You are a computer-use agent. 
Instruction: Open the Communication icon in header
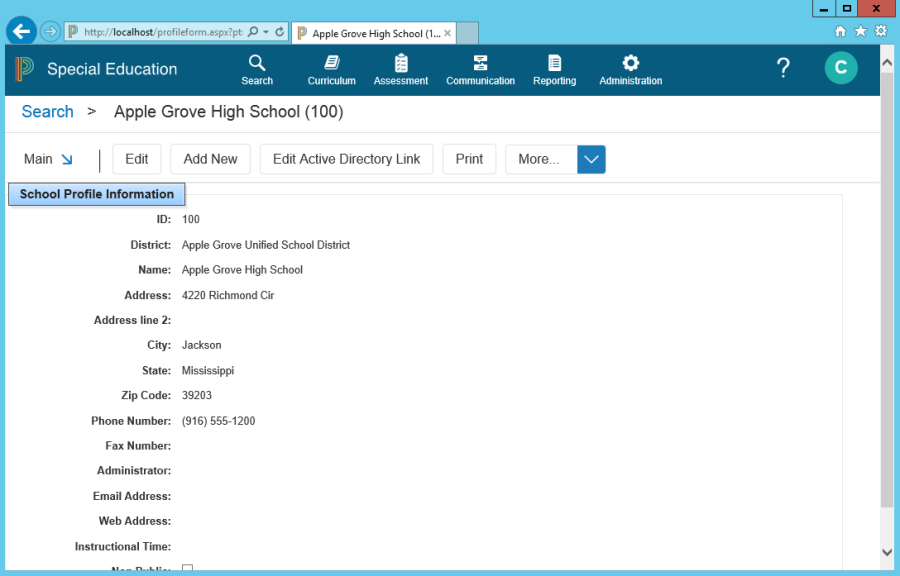pyautogui.click(x=480, y=64)
